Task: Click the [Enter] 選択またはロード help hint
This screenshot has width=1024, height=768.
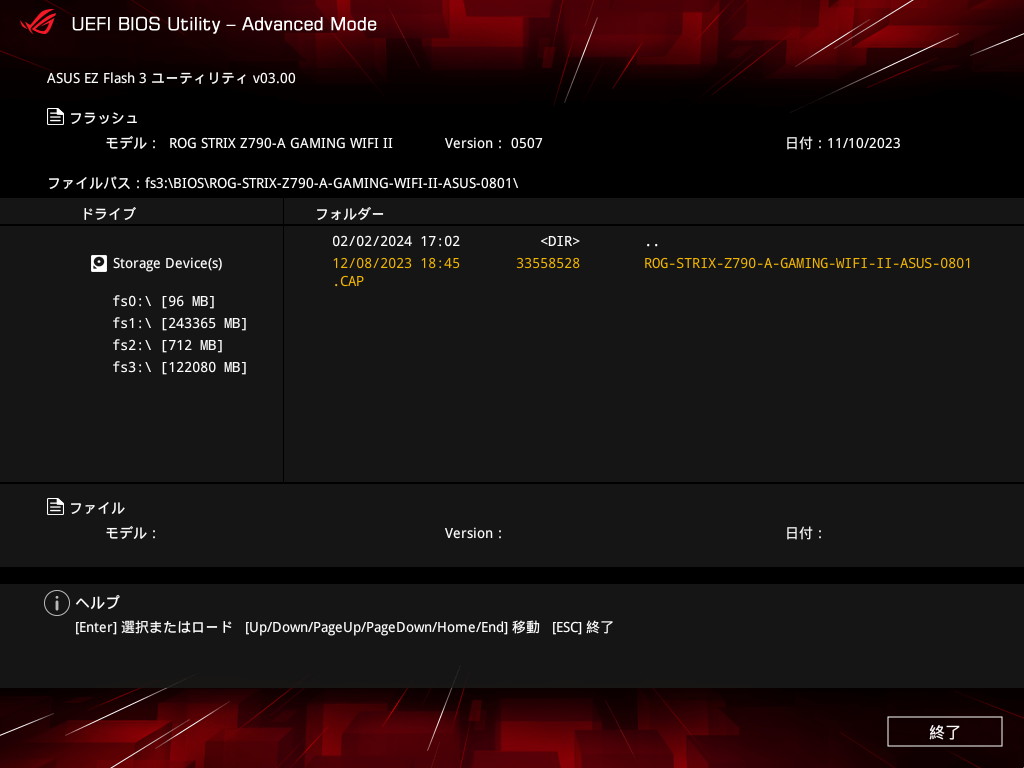Action: click(x=153, y=627)
